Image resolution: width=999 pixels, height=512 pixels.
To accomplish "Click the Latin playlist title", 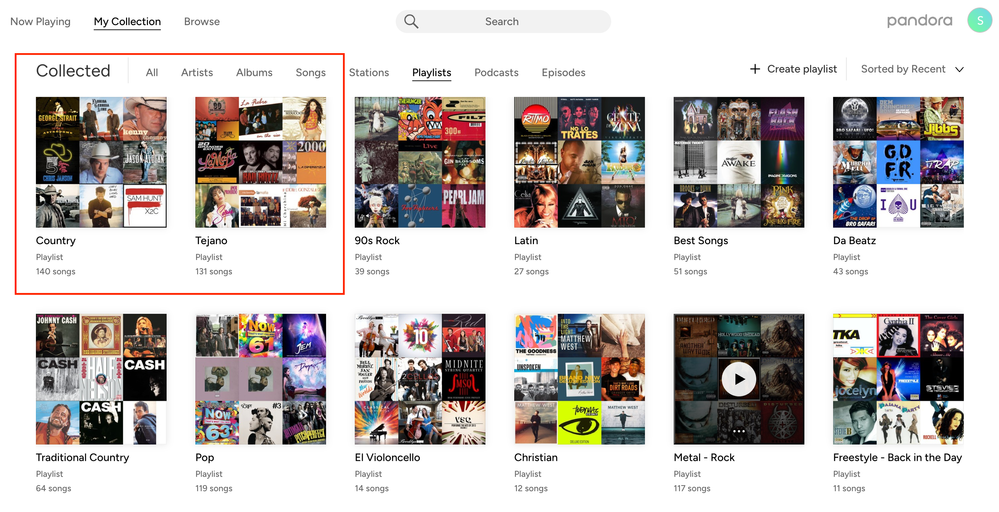I will 526,241.
